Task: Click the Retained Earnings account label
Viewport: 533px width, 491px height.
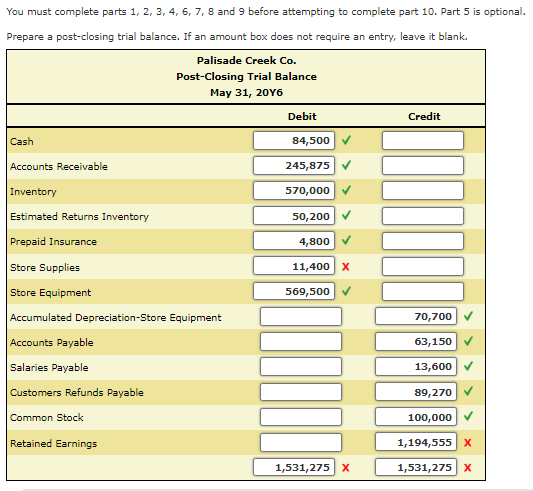Action: [53, 443]
